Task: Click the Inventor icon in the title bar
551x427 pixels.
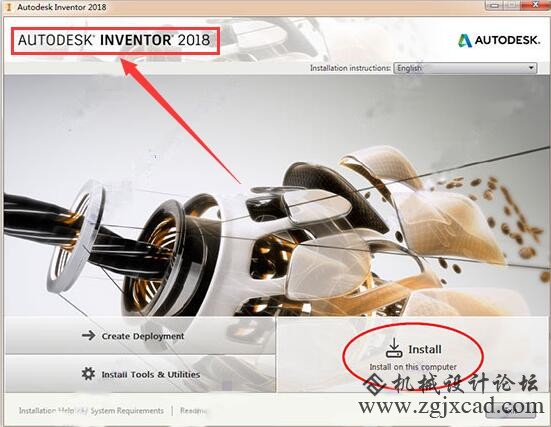Action: coord(9,7)
